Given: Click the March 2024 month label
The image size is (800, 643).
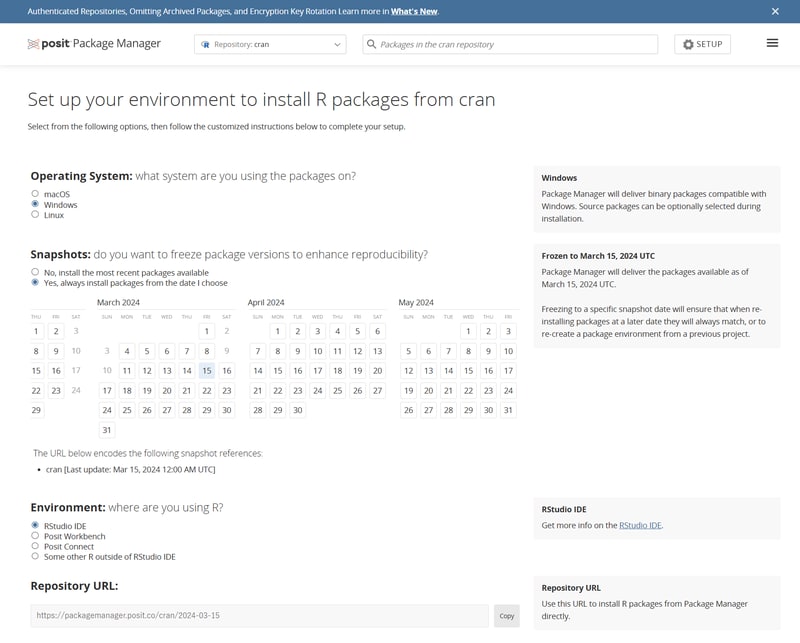Looking at the screenshot, I should pos(118,302).
